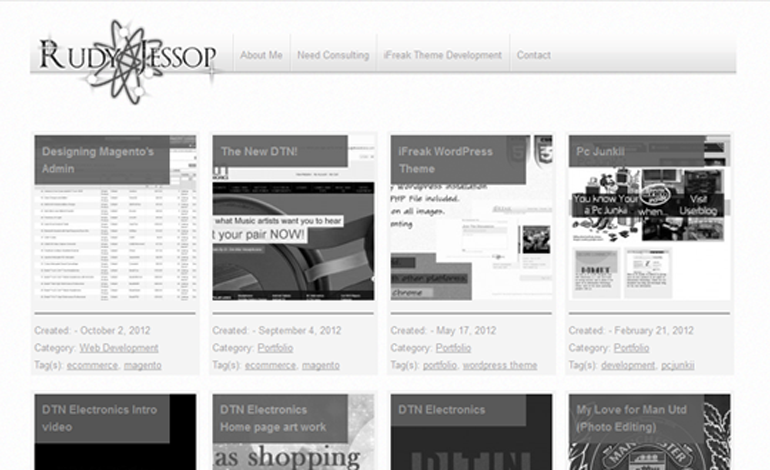This screenshot has height=470, width=770.
Task: Open the Contact menu item
Action: [533, 55]
